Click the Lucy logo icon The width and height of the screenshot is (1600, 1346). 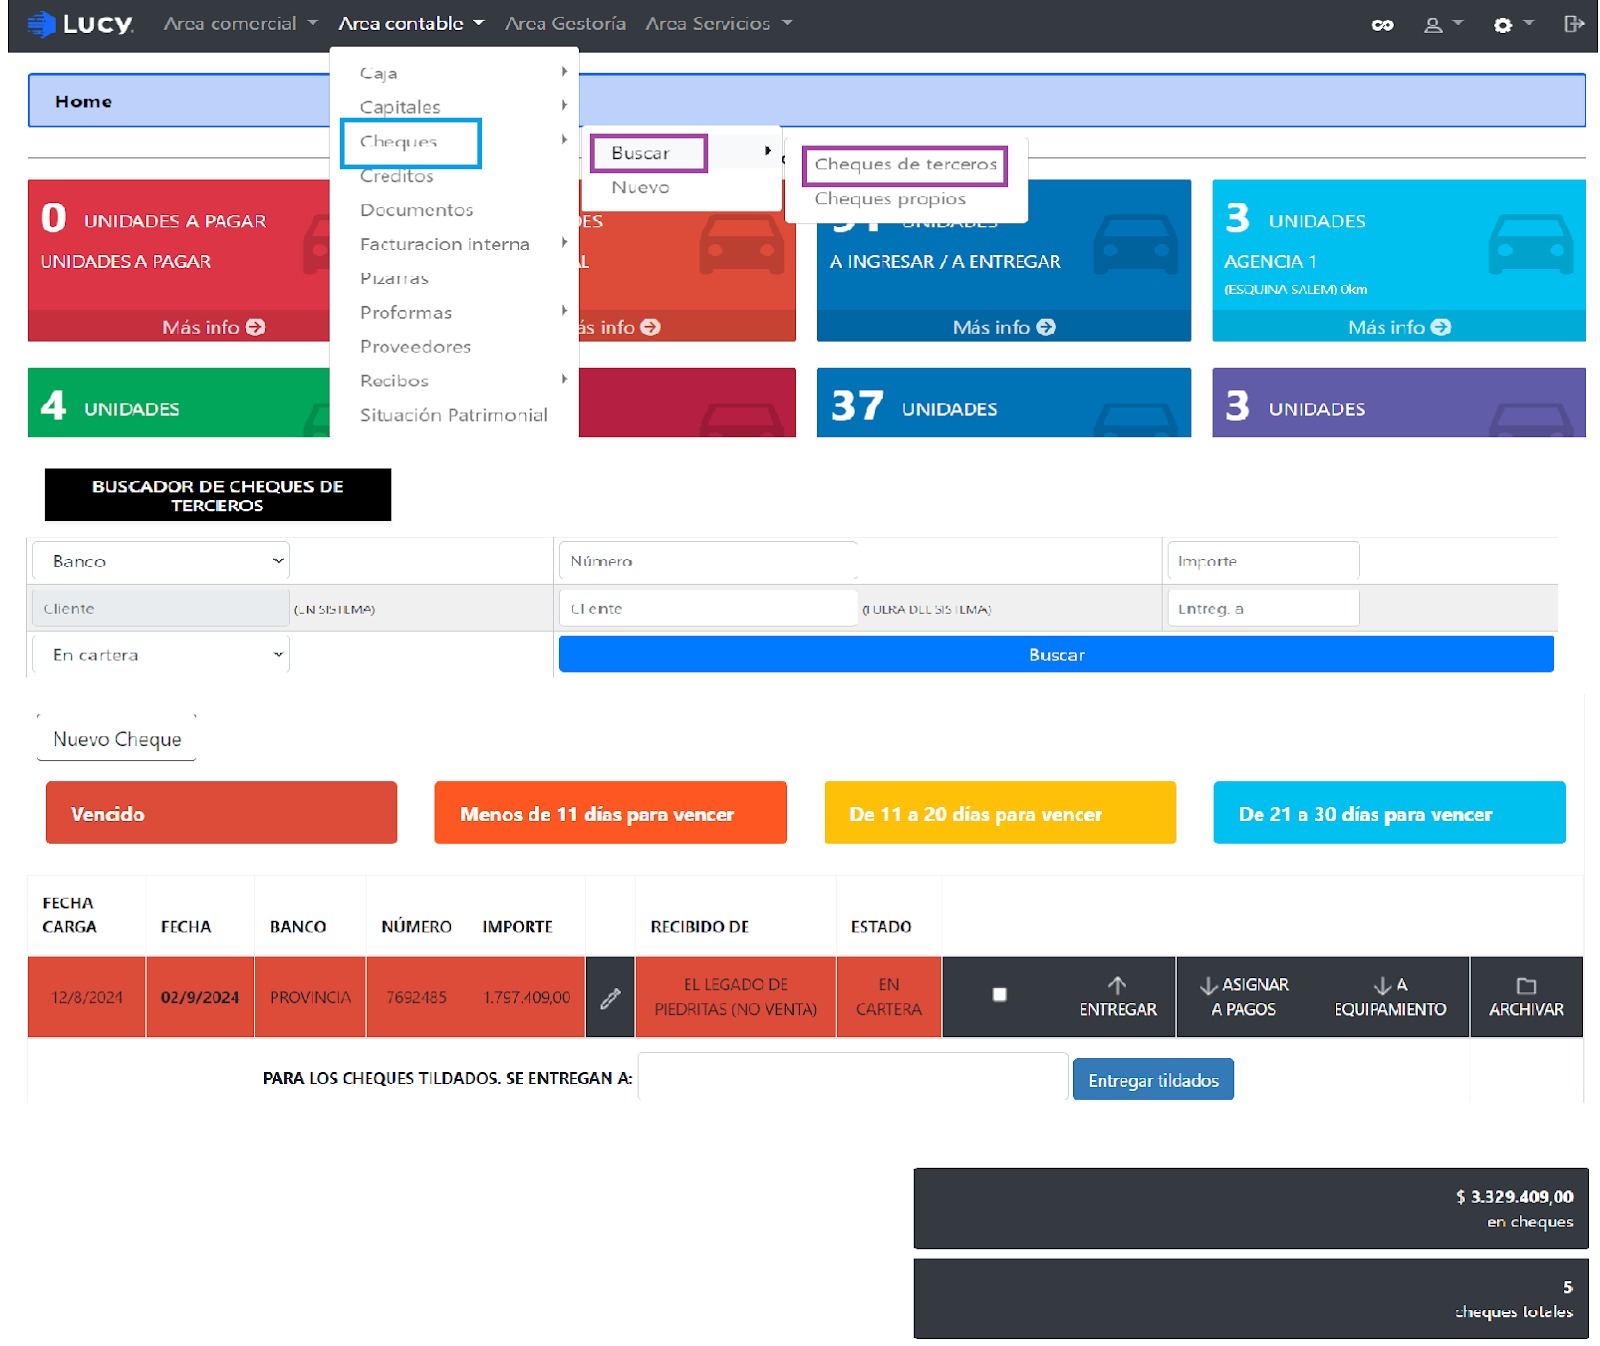[41, 24]
